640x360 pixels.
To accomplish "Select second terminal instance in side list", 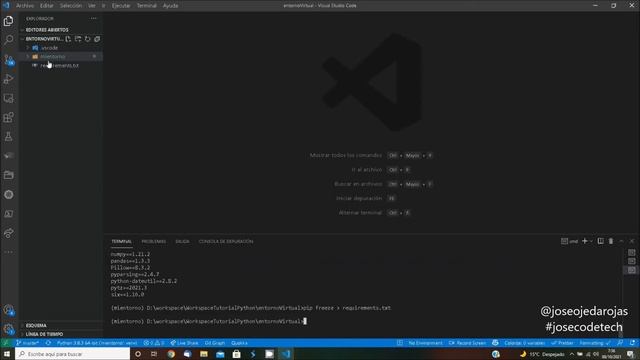I will [631, 261].
